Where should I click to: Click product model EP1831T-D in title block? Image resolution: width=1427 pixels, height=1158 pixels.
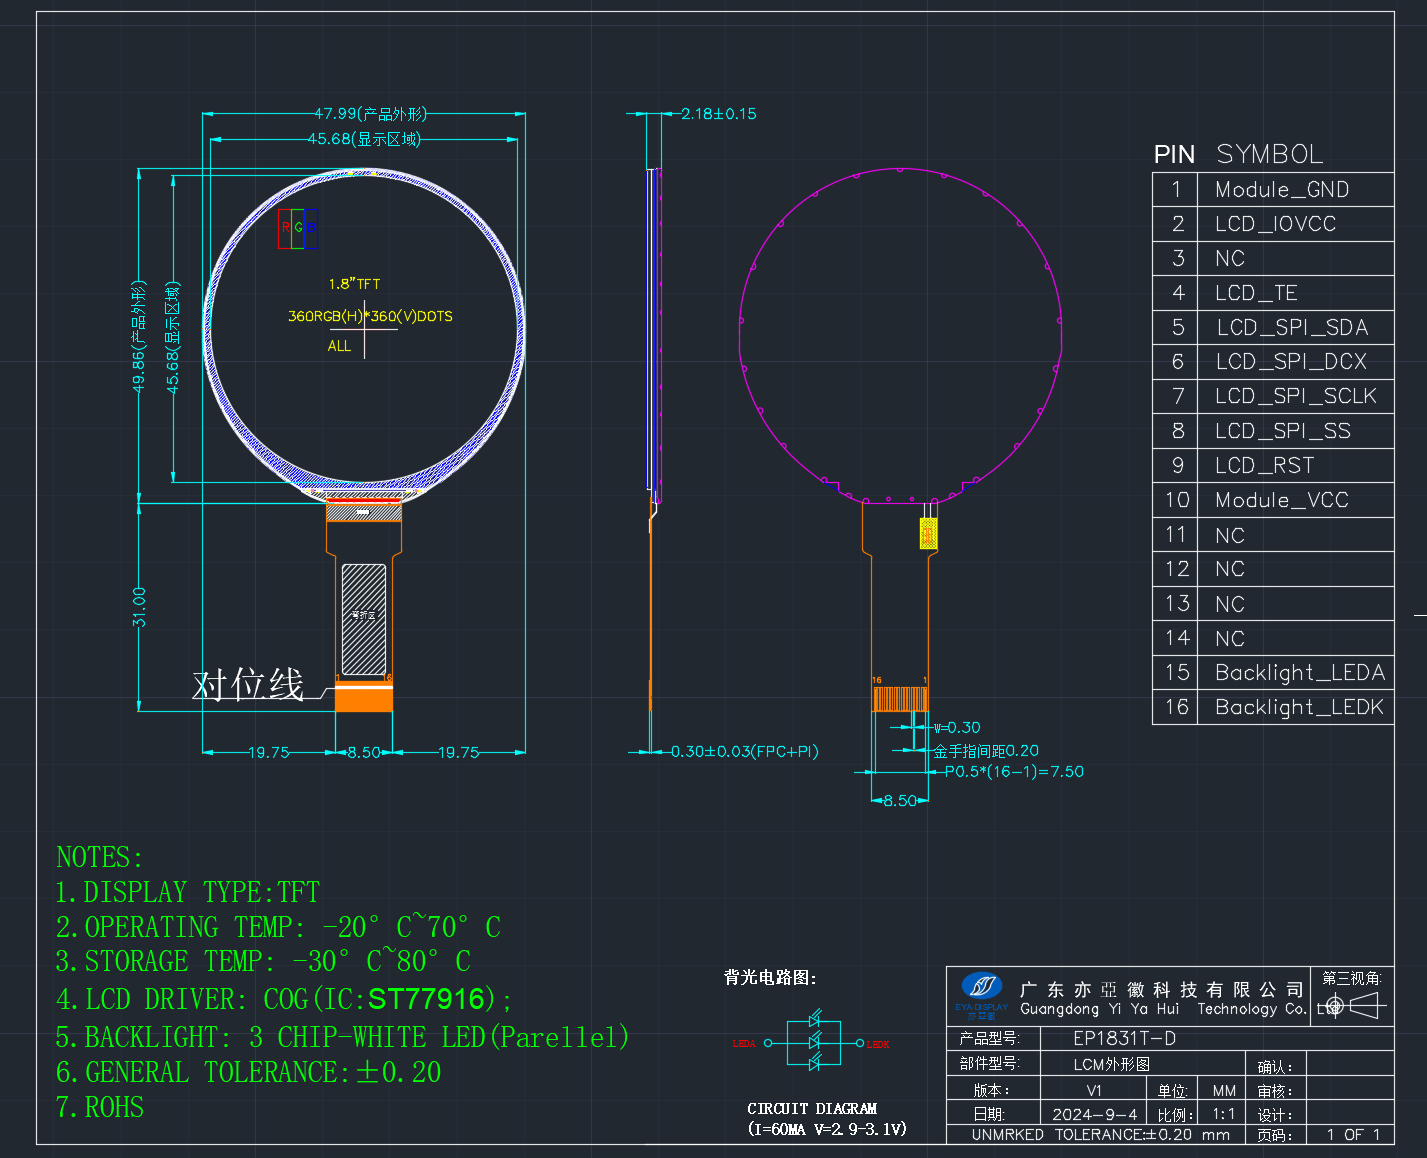(1124, 1038)
